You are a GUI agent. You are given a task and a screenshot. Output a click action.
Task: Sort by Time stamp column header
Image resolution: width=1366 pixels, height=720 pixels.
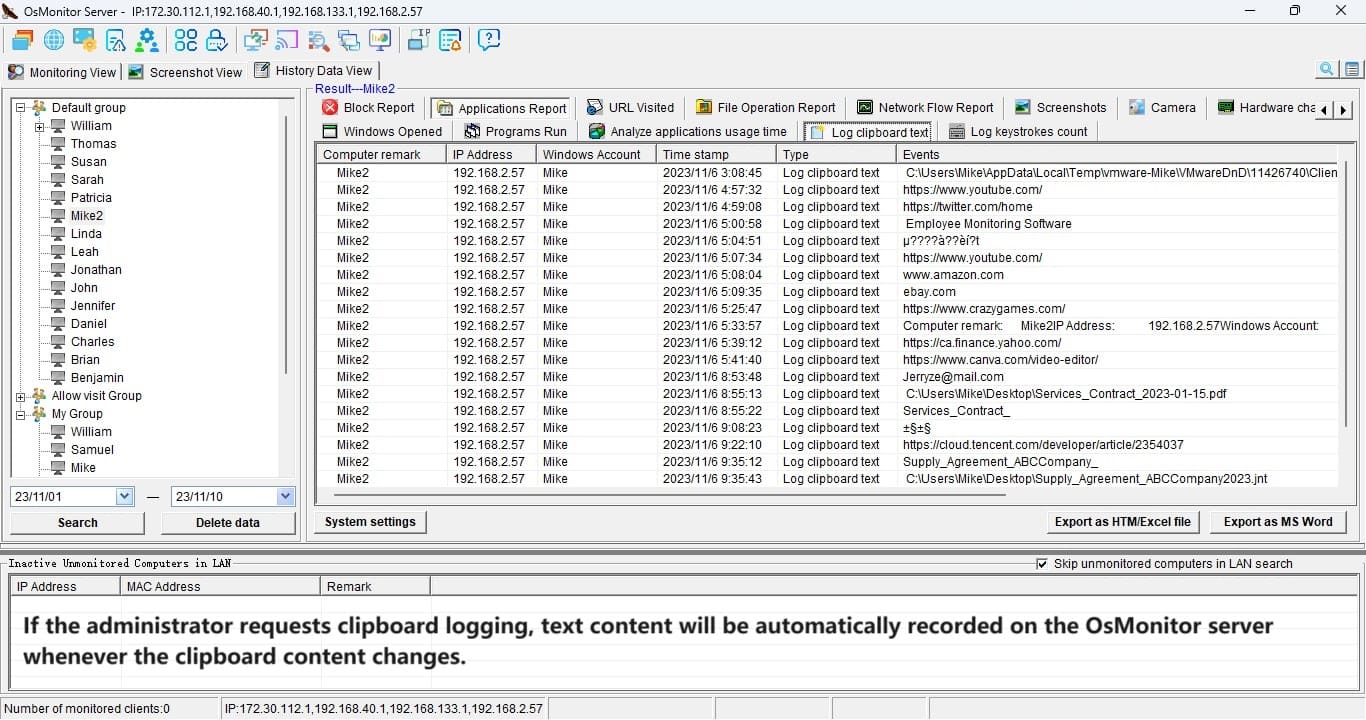click(716, 154)
